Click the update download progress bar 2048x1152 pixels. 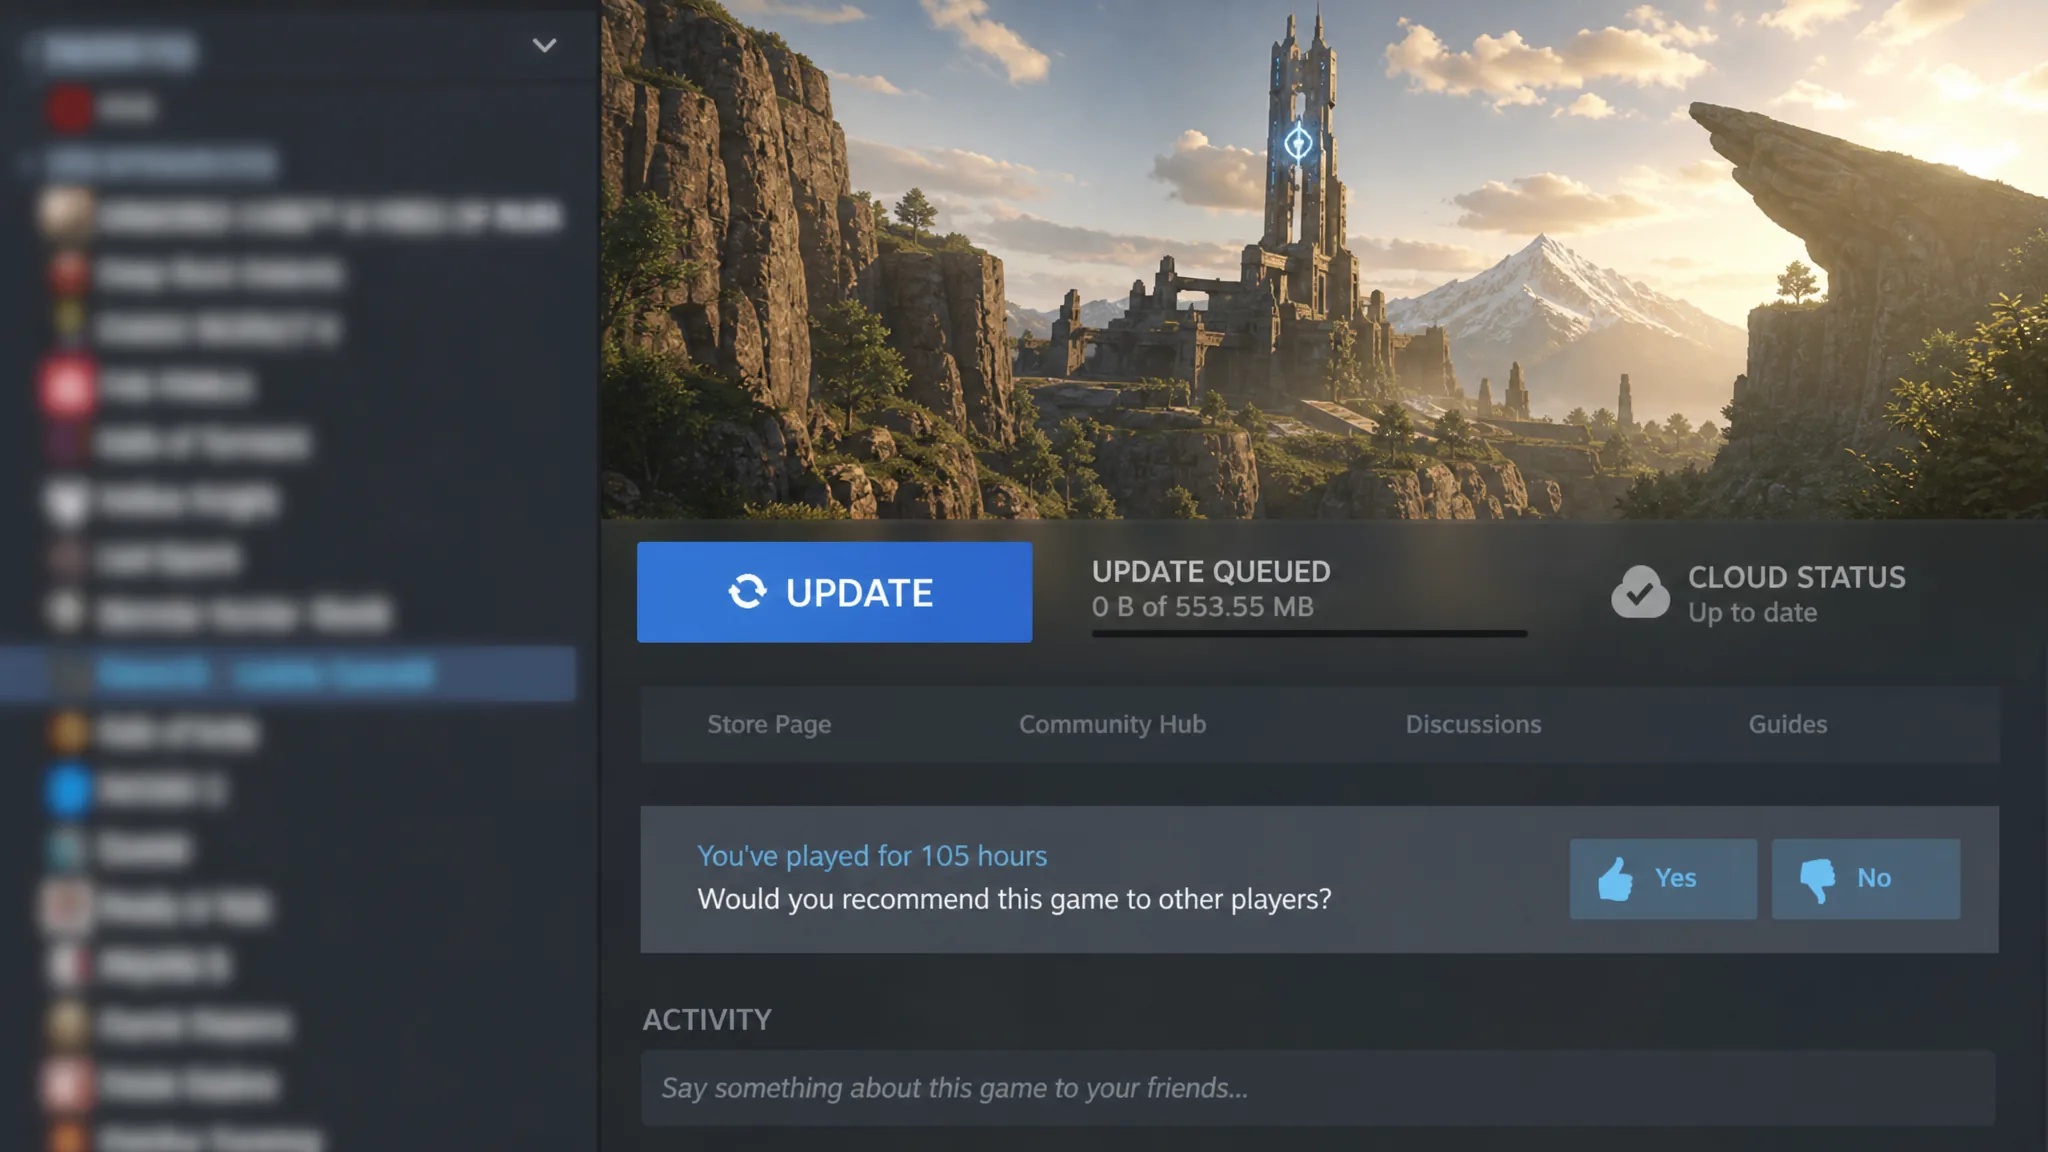1309,633
